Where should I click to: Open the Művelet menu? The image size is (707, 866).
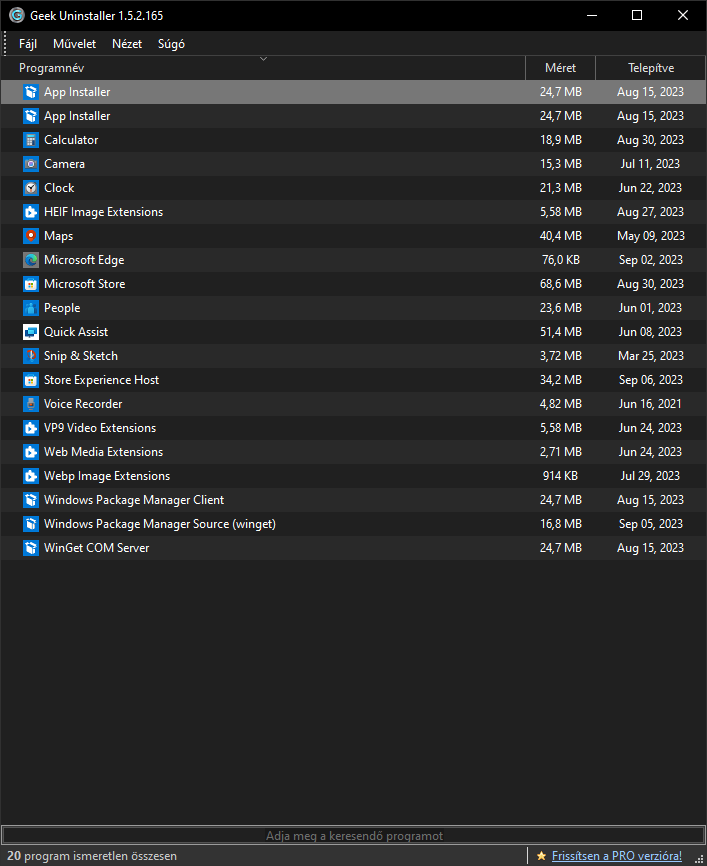(x=74, y=44)
